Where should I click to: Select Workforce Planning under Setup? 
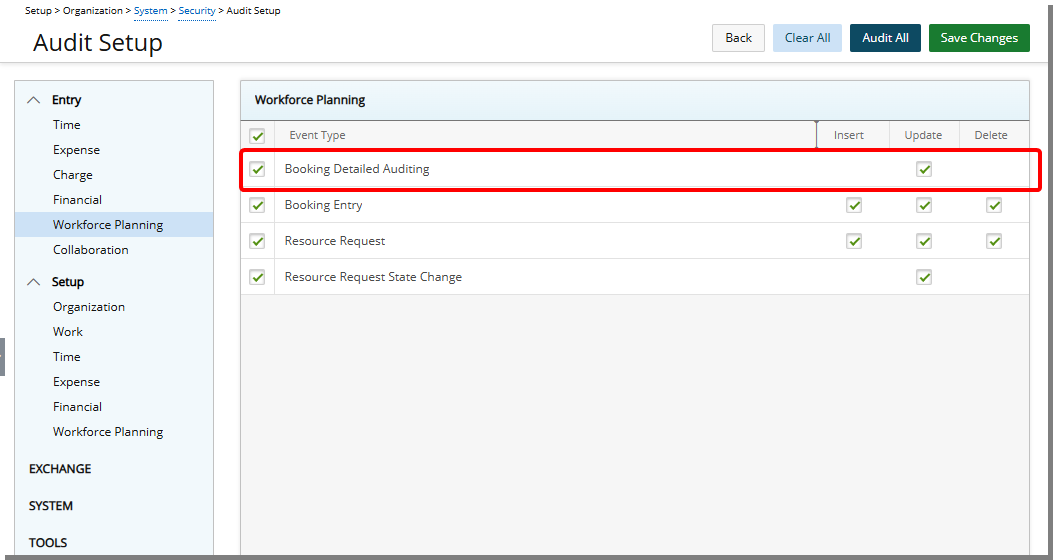click(108, 432)
